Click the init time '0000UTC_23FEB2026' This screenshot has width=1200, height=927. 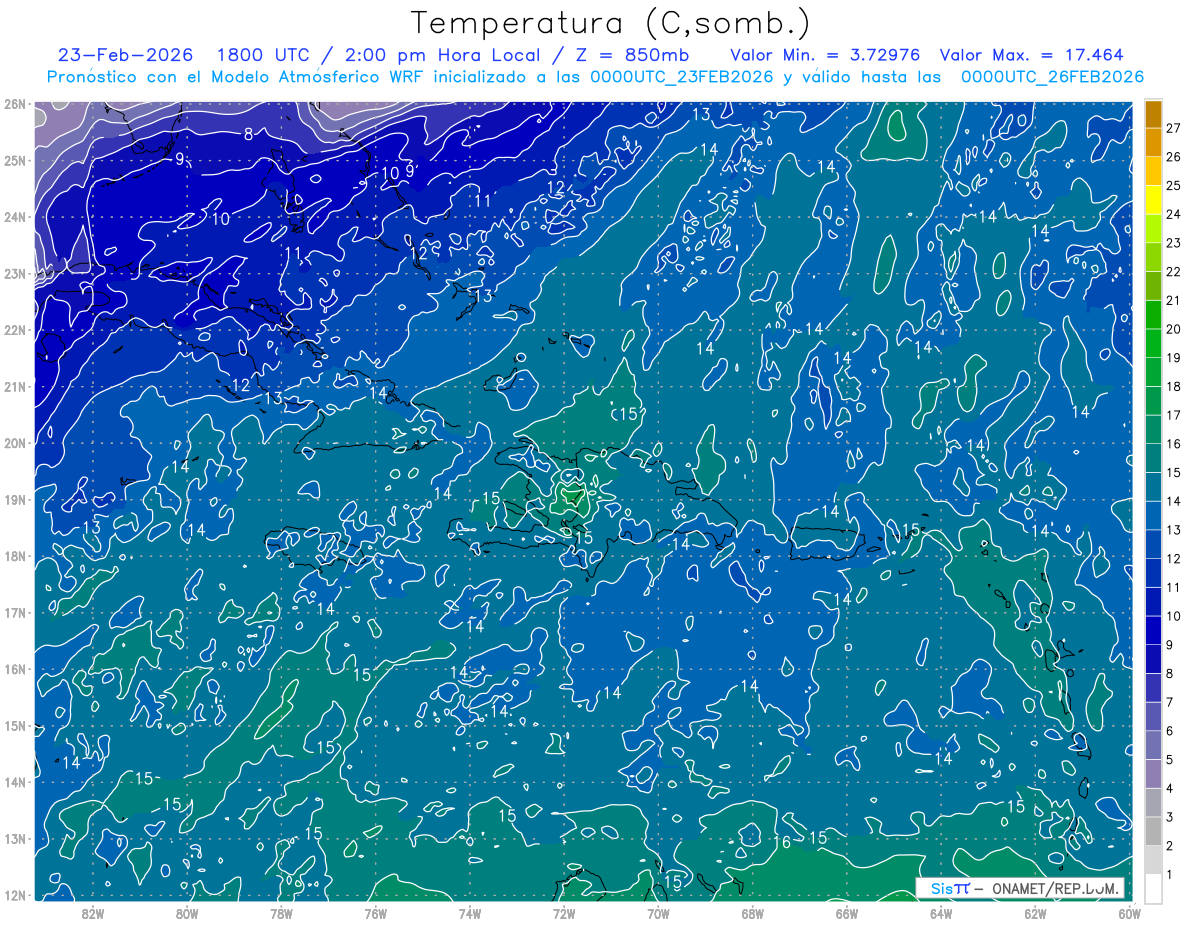[x=682, y=77]
